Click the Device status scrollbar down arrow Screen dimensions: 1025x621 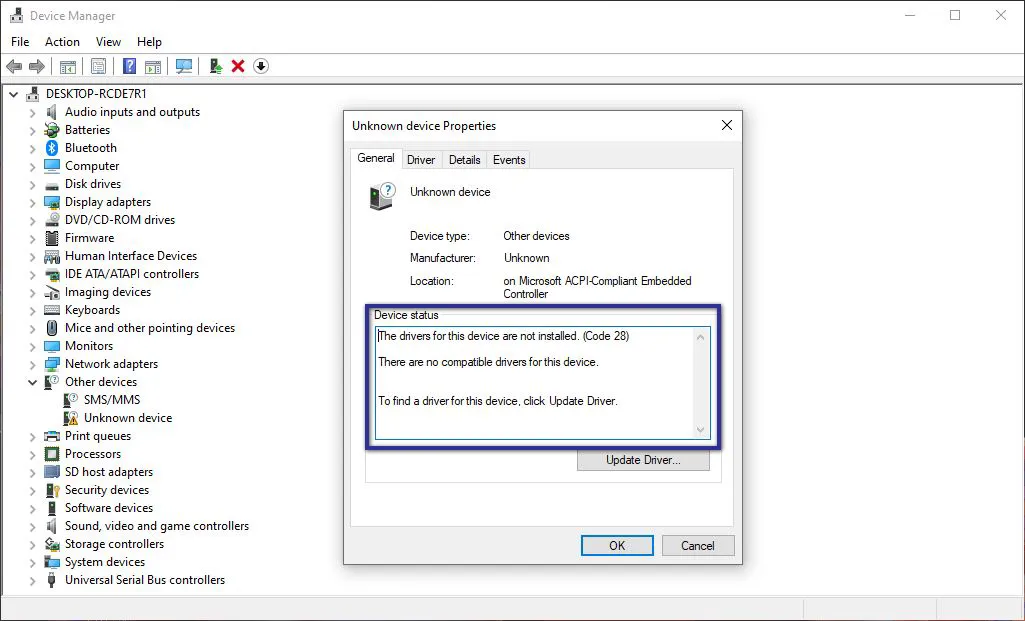[700, 430]
